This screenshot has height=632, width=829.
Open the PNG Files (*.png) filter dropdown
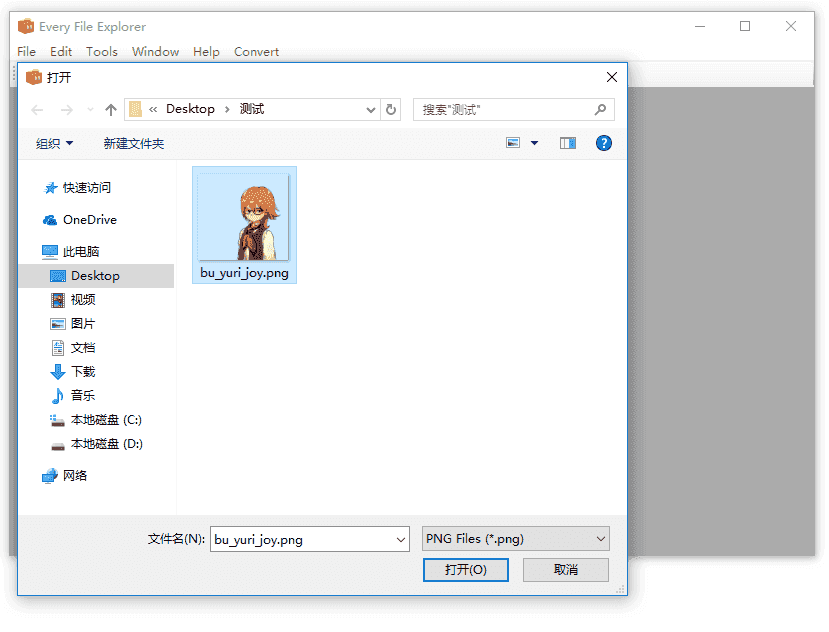[515, 539]
